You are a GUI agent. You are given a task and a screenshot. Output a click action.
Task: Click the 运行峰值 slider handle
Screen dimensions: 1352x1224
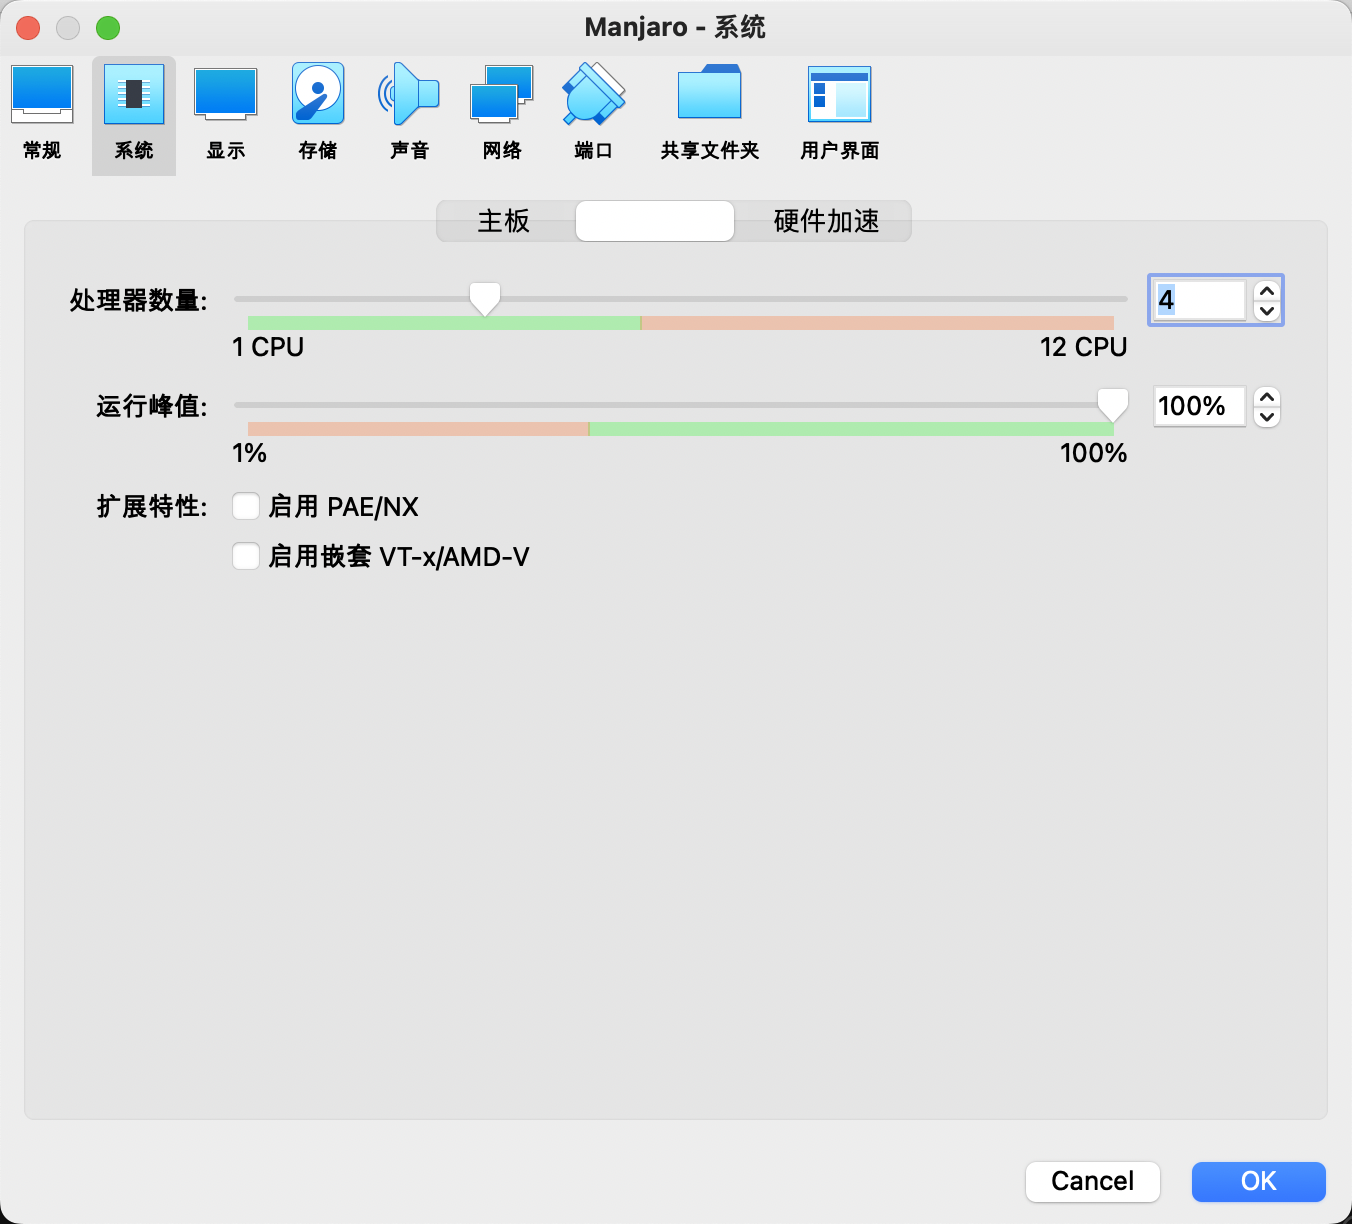click(x=1113, y=405)
